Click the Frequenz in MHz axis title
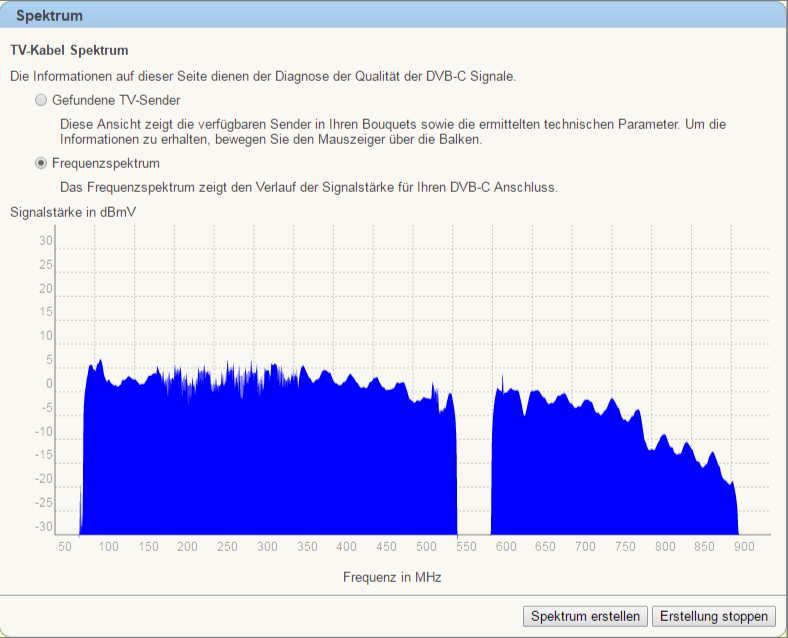The height and width of the screenshot is (638, 788). (x=392, y=577)
